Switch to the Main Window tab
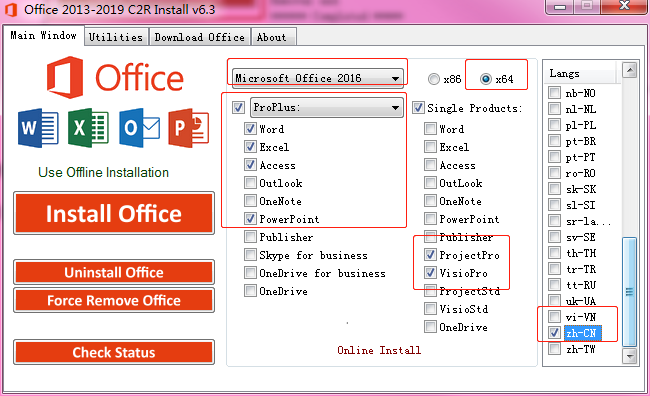The image size is (650, 396). click(43, 36)
